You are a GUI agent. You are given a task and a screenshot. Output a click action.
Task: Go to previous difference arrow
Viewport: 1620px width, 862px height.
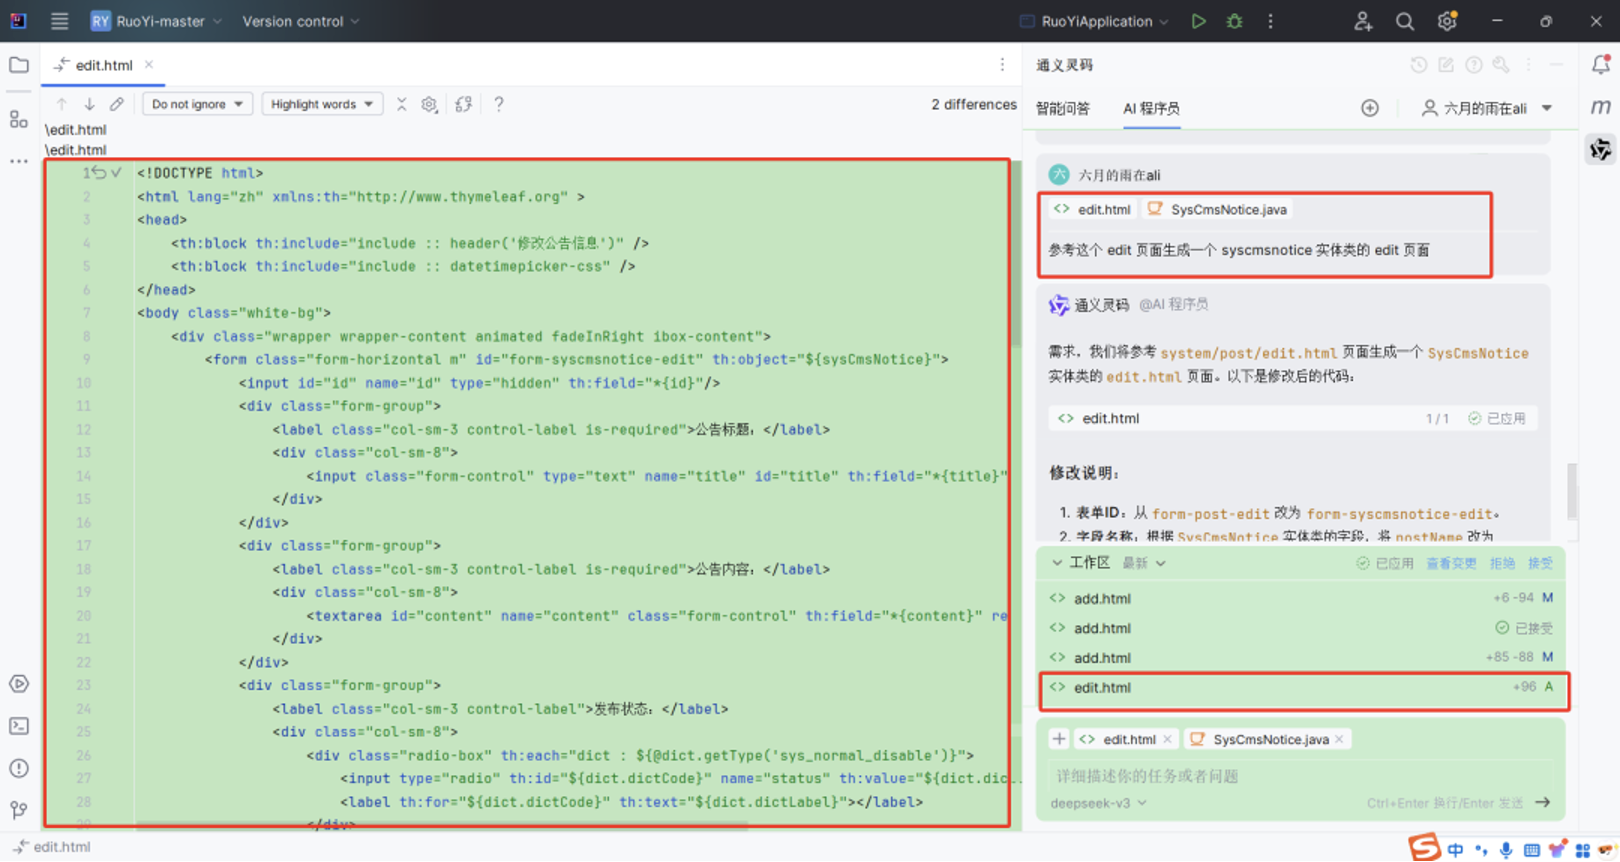coord(62,104)
